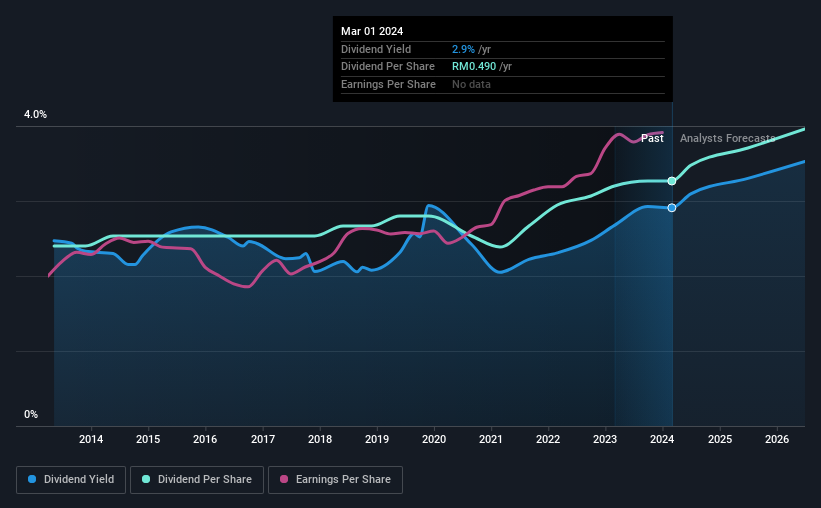Click the 2016 x-axis label
The image size is (821, 508).
(x=205, y=439)
